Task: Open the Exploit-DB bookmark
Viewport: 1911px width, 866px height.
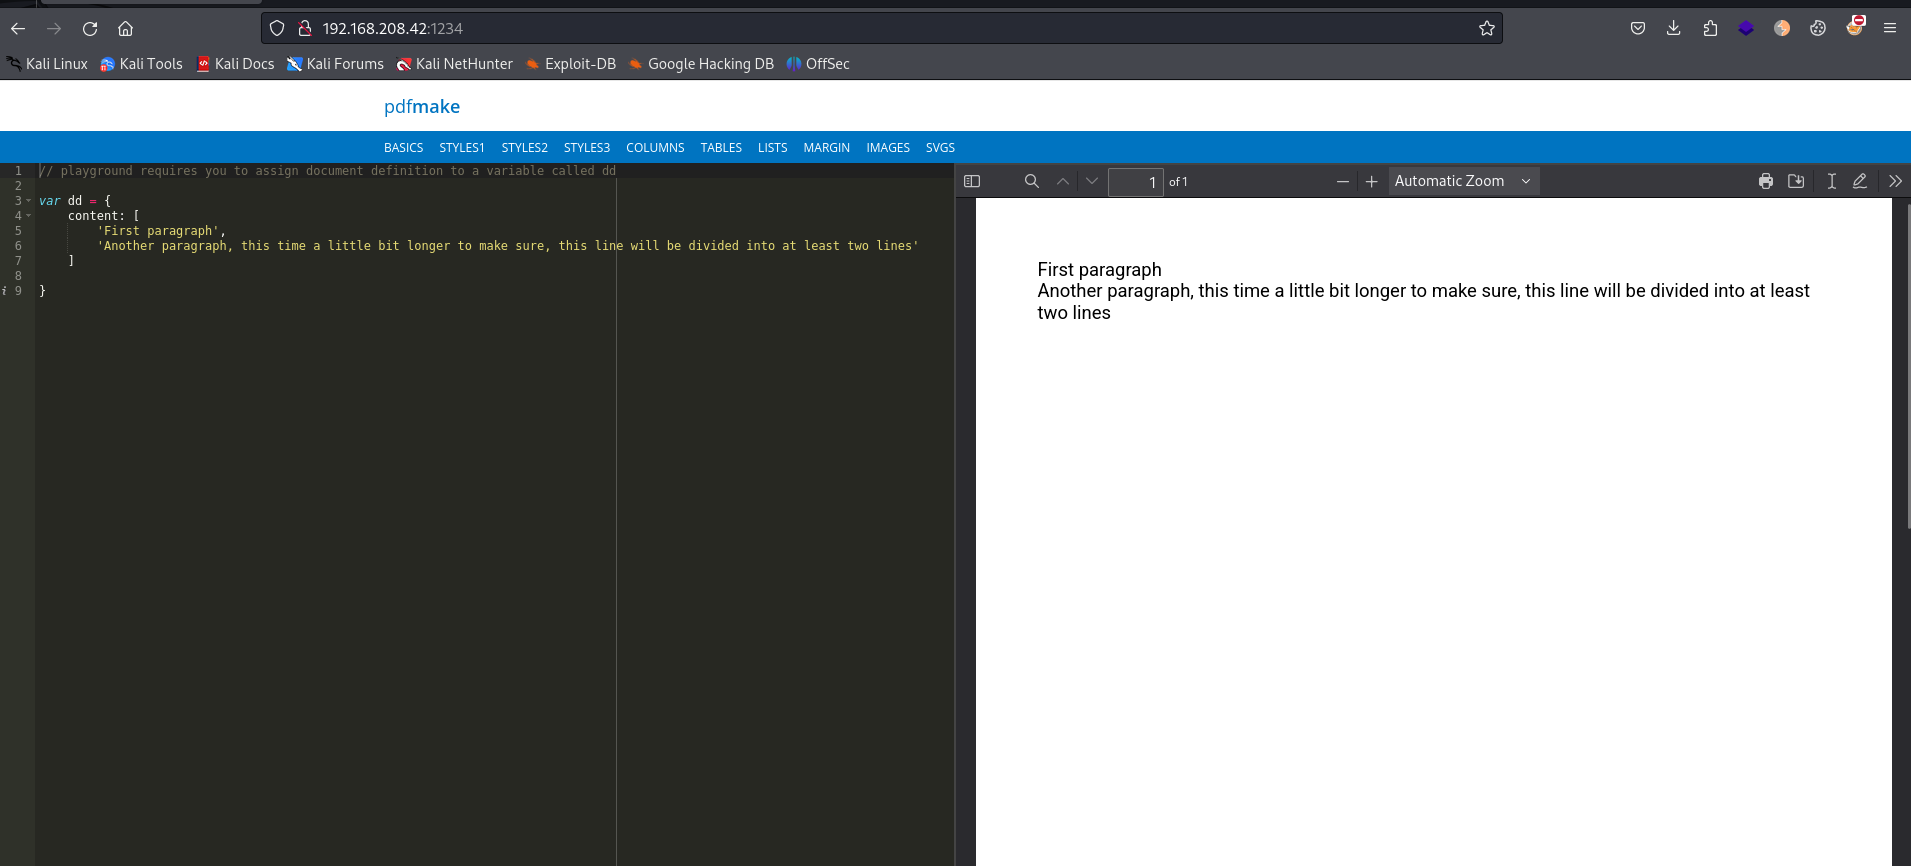Action: (570, 64)
